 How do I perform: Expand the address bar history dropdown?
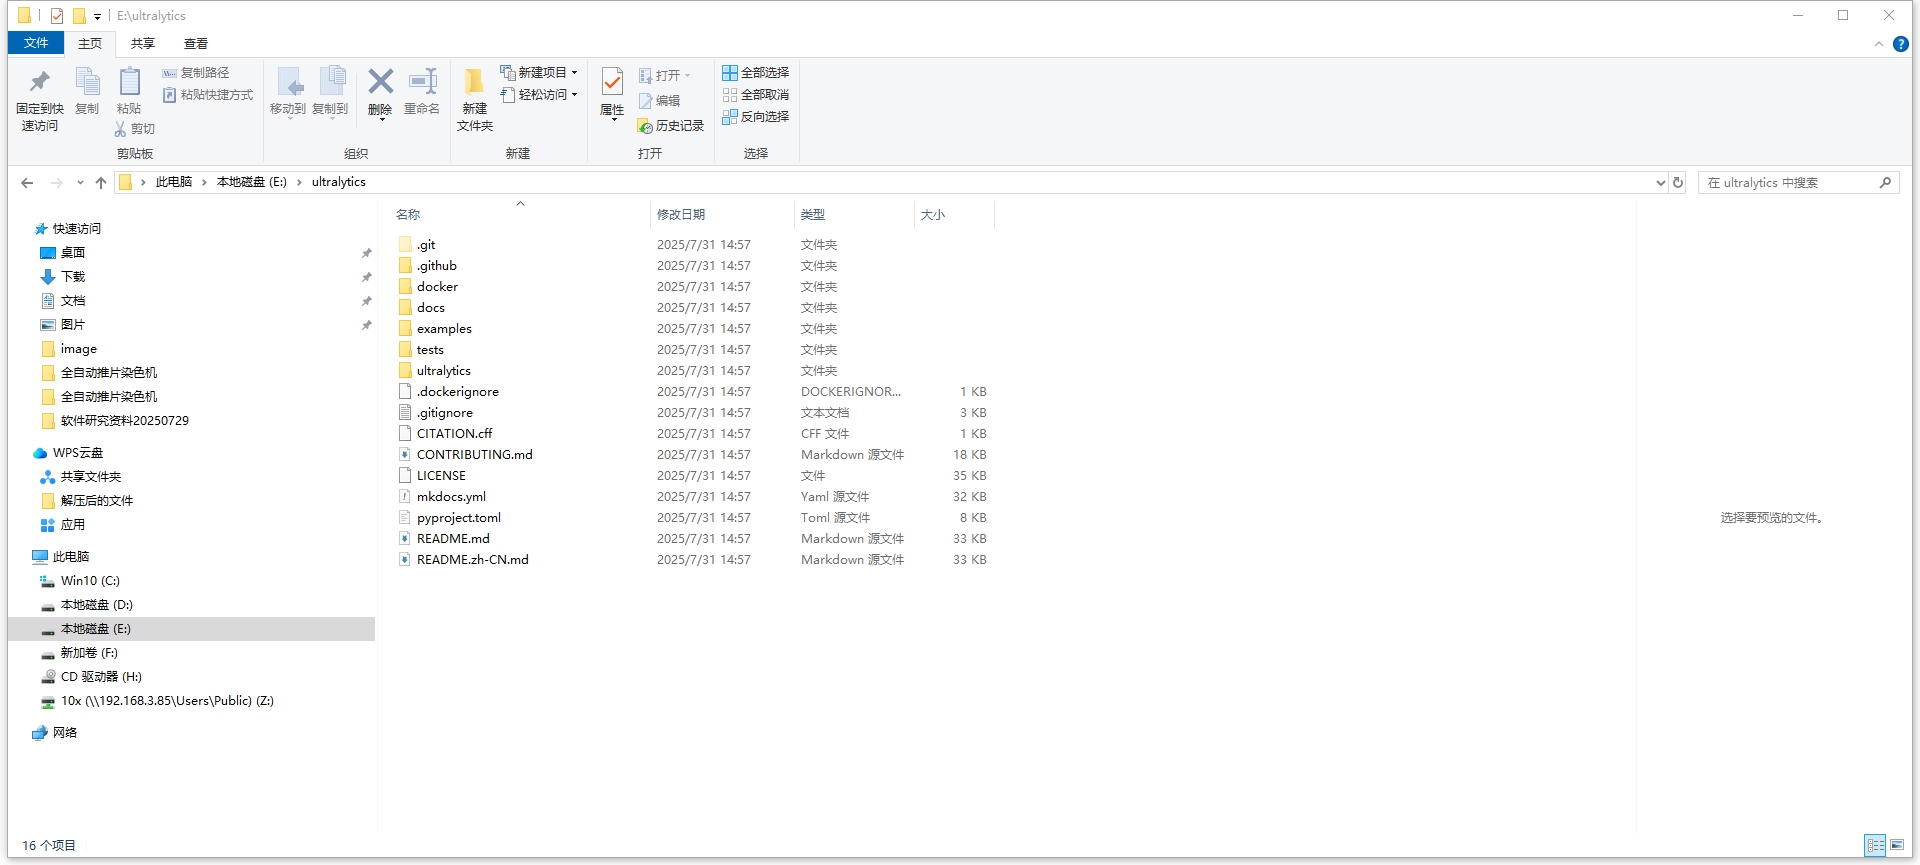point(1660,183)
